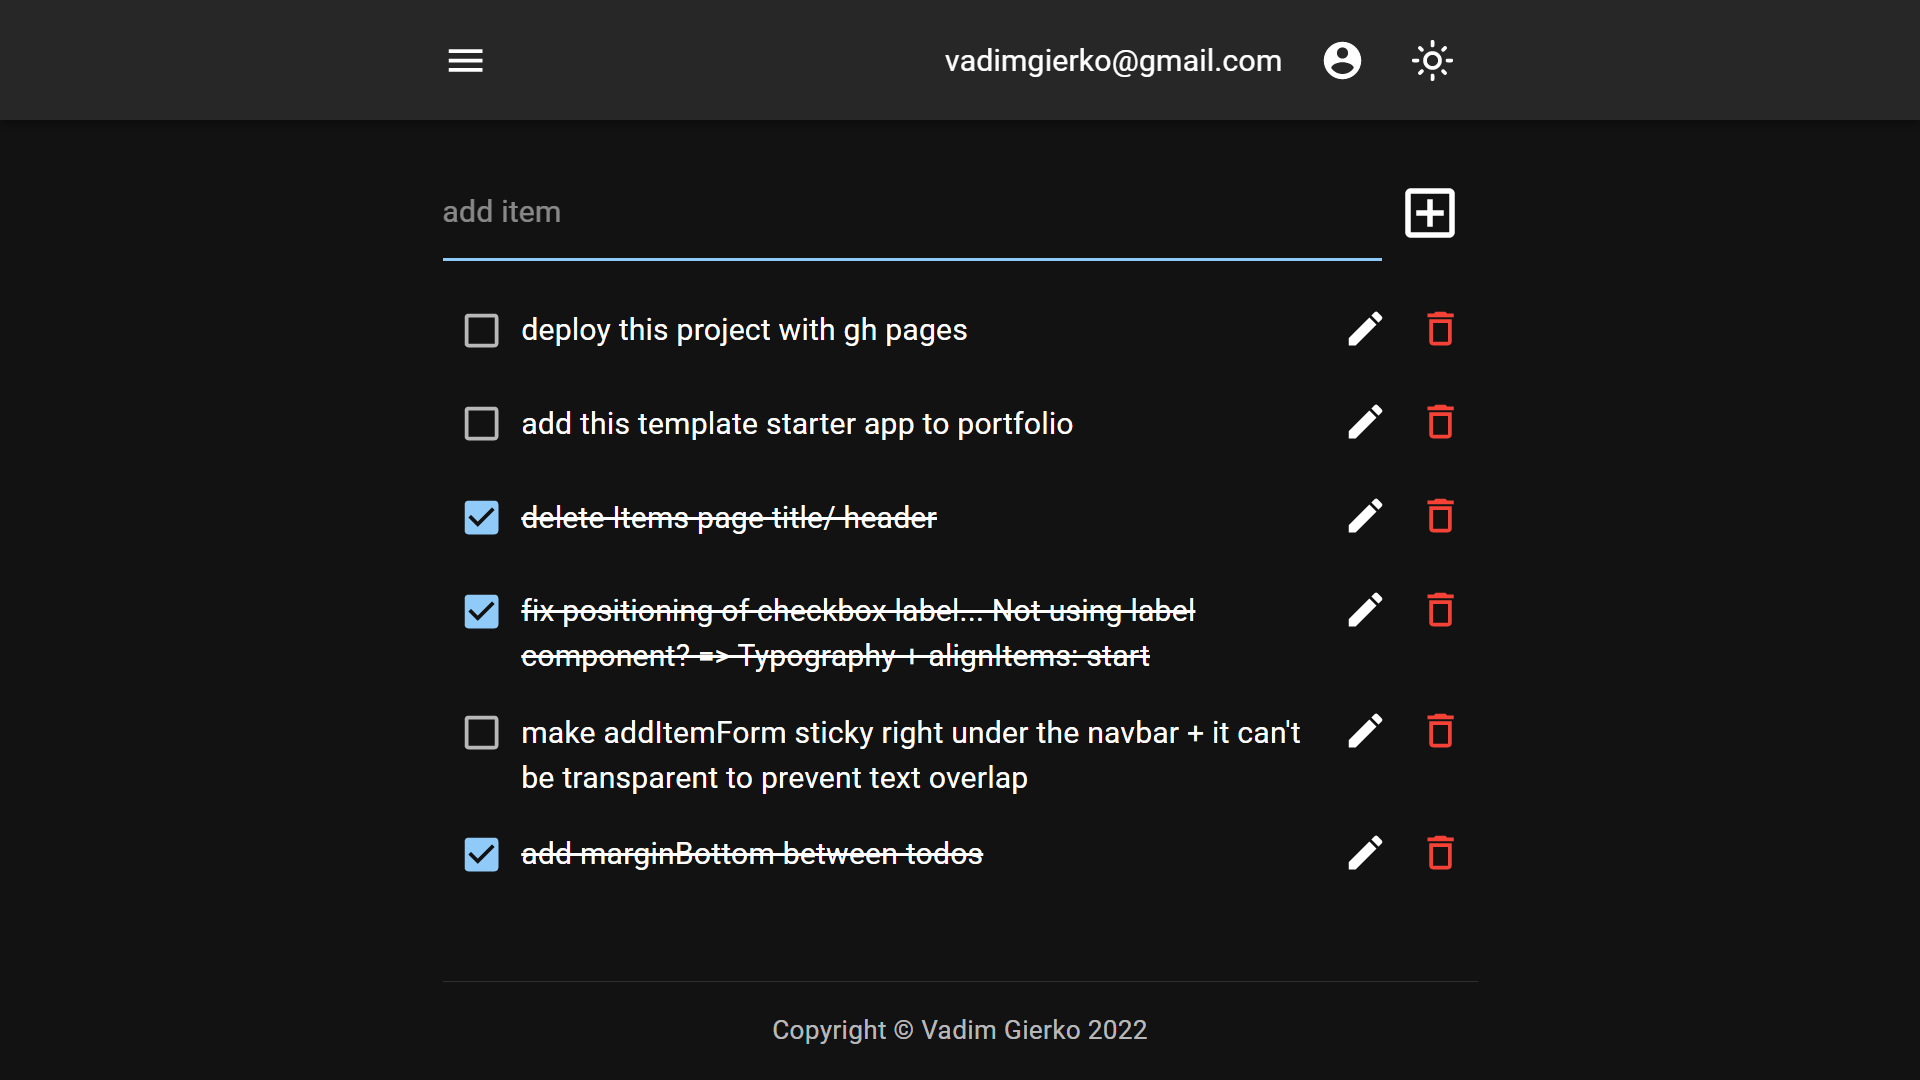Delete the 'add this template starter app' todo
This screenshot has height=1080, width=1920.
[x=1440, y=423]
